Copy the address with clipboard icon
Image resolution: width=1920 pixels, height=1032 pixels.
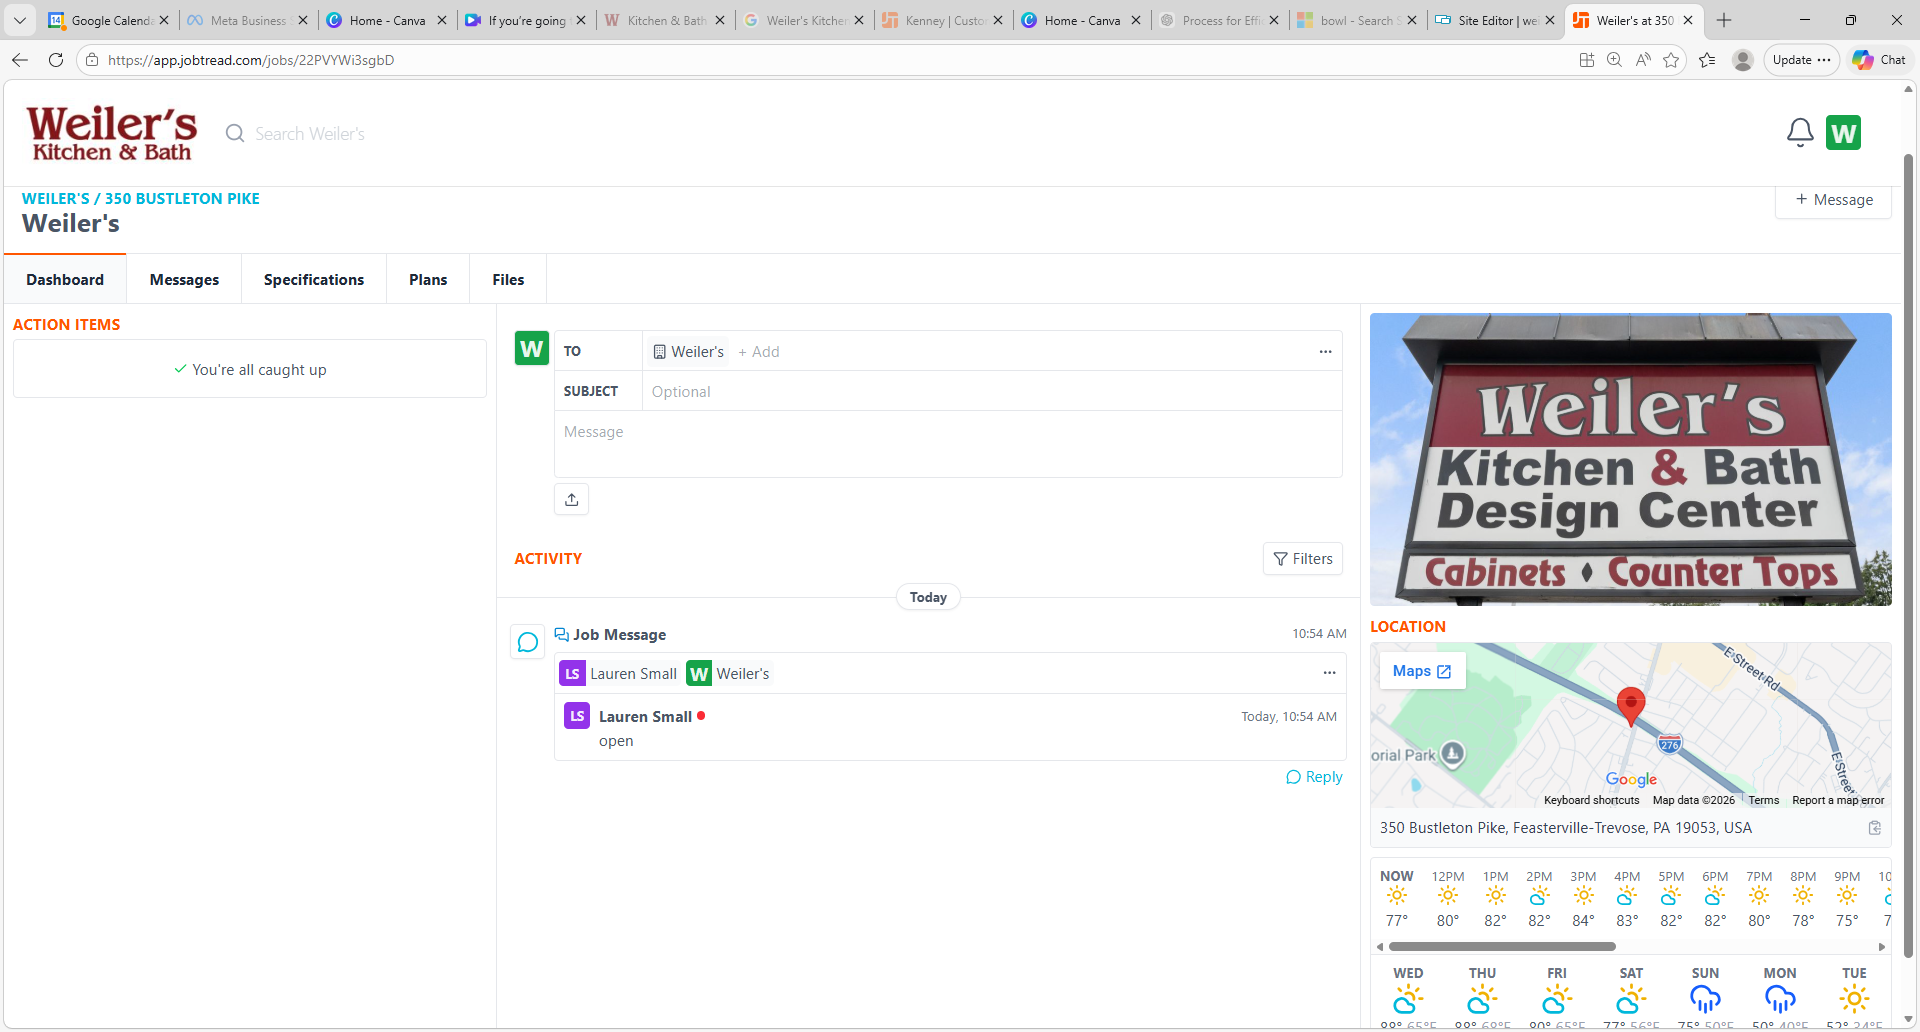pos(1875,828)
